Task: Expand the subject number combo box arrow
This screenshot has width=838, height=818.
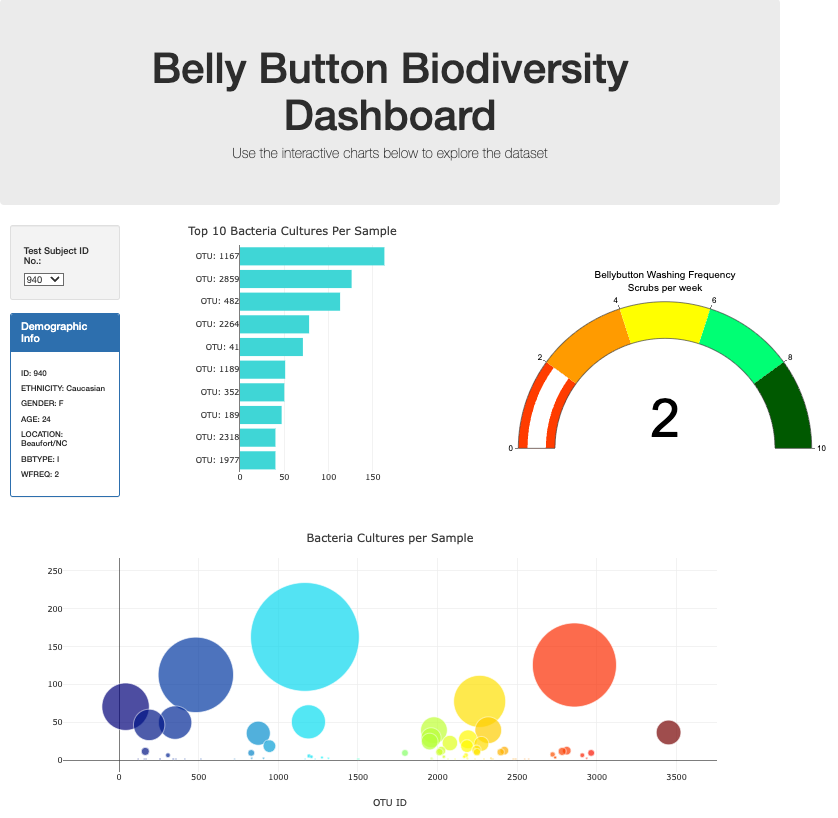Action: pyautogui.click(x=54, y=279)
